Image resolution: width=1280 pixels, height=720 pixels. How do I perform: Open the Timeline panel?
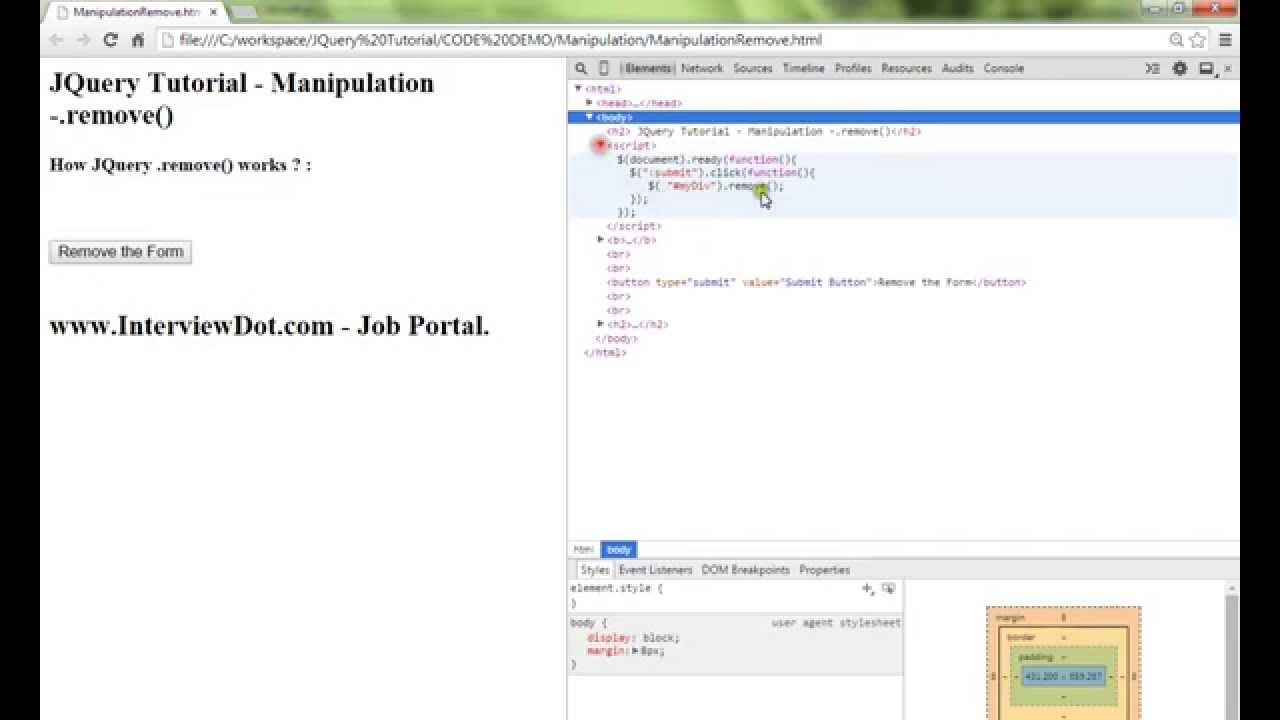click(803, 68)
